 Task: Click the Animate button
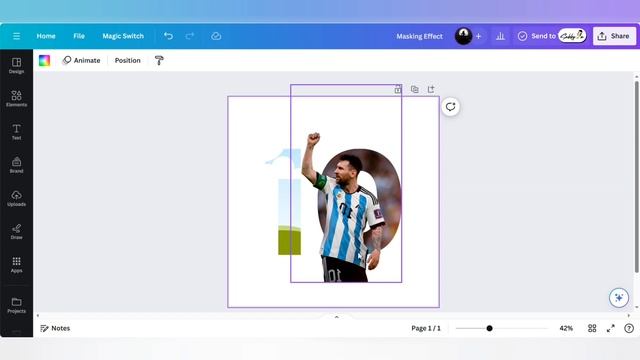[x=82, y=60]
